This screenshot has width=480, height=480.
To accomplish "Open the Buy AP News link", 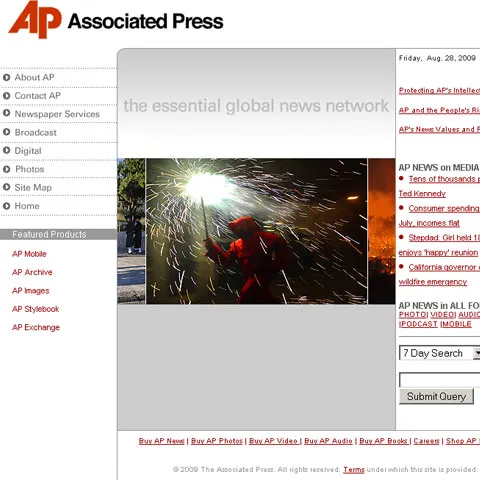I will pyautogui.click(x=162, y=441).
